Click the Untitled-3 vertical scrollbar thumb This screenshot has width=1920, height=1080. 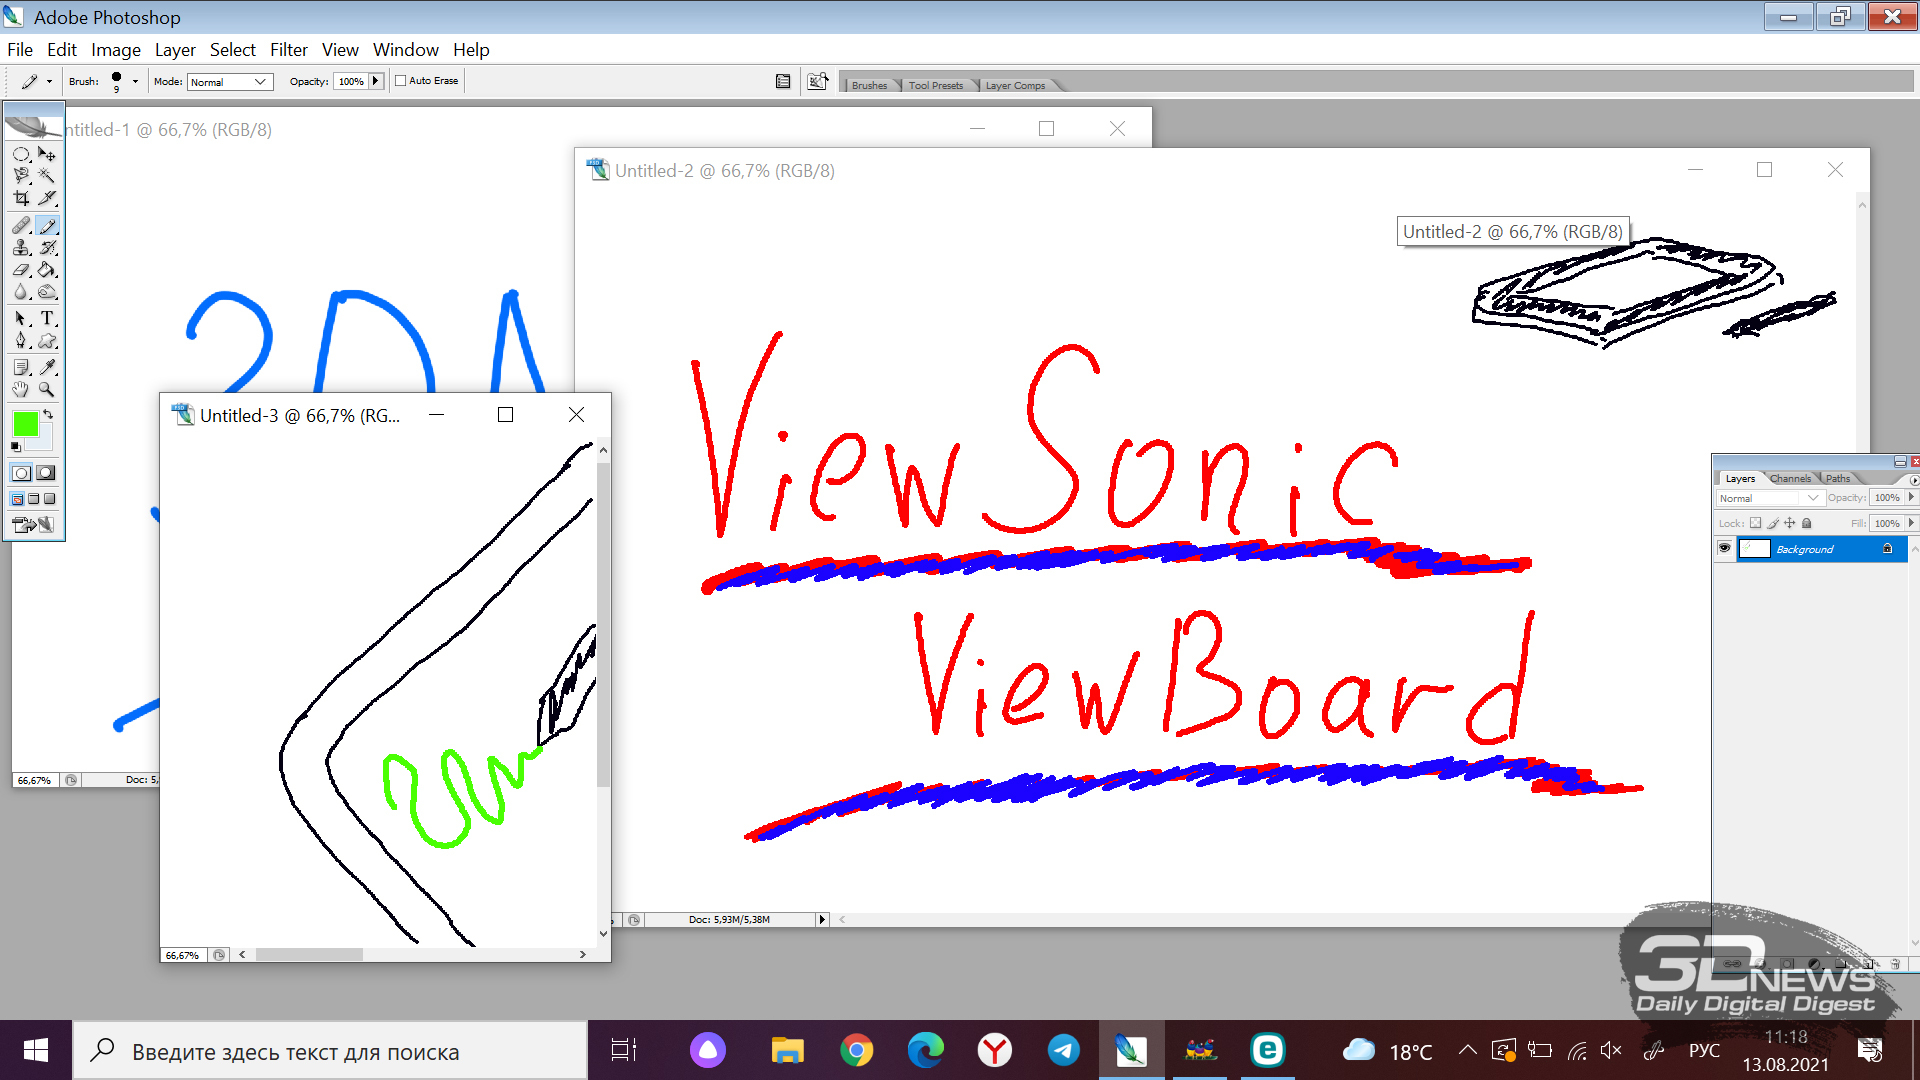603,624
